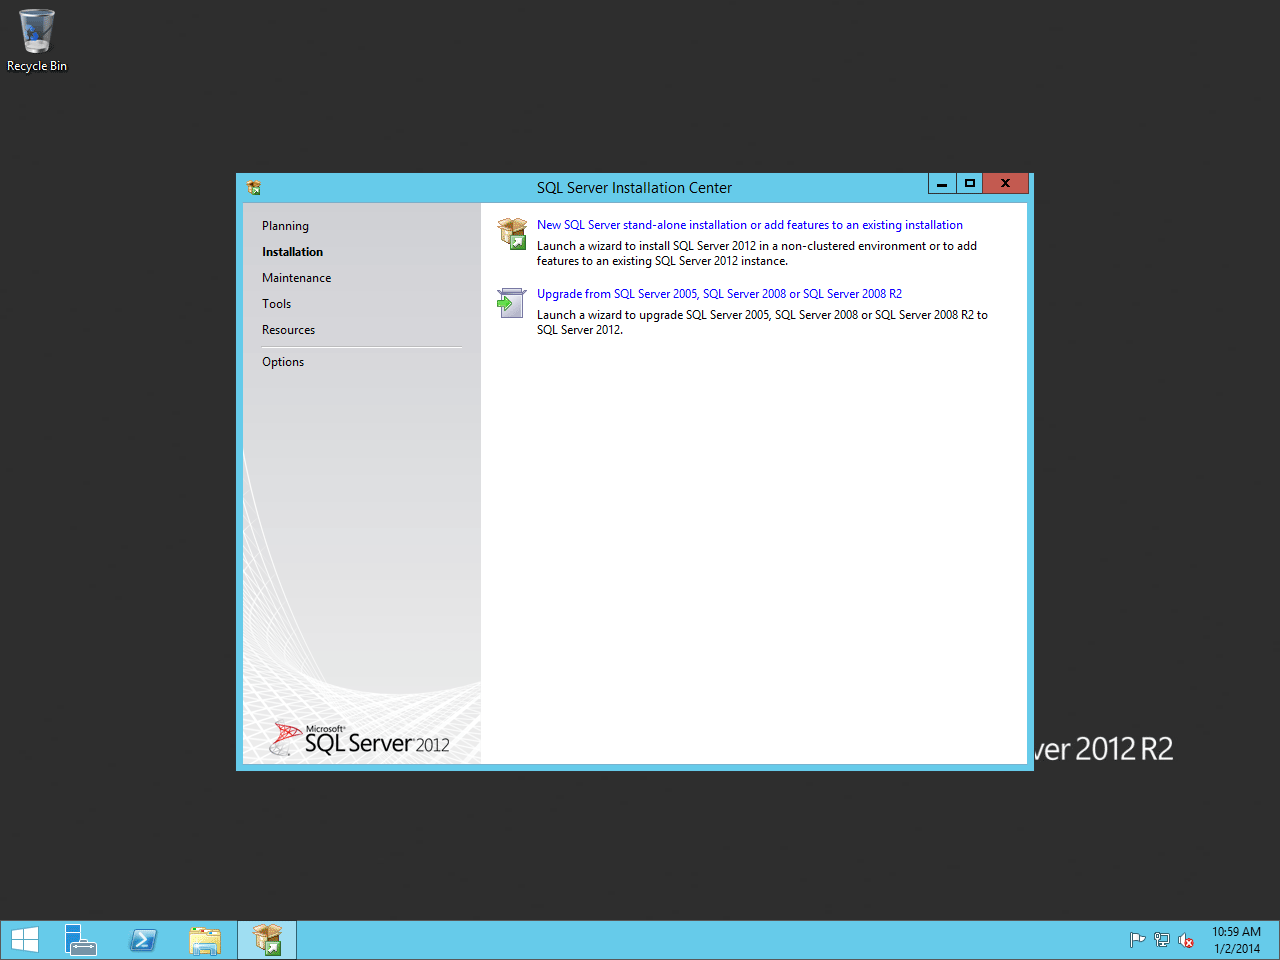1280x960 pixels.
Task: Open the Planning section
Action: coord(285,226)
